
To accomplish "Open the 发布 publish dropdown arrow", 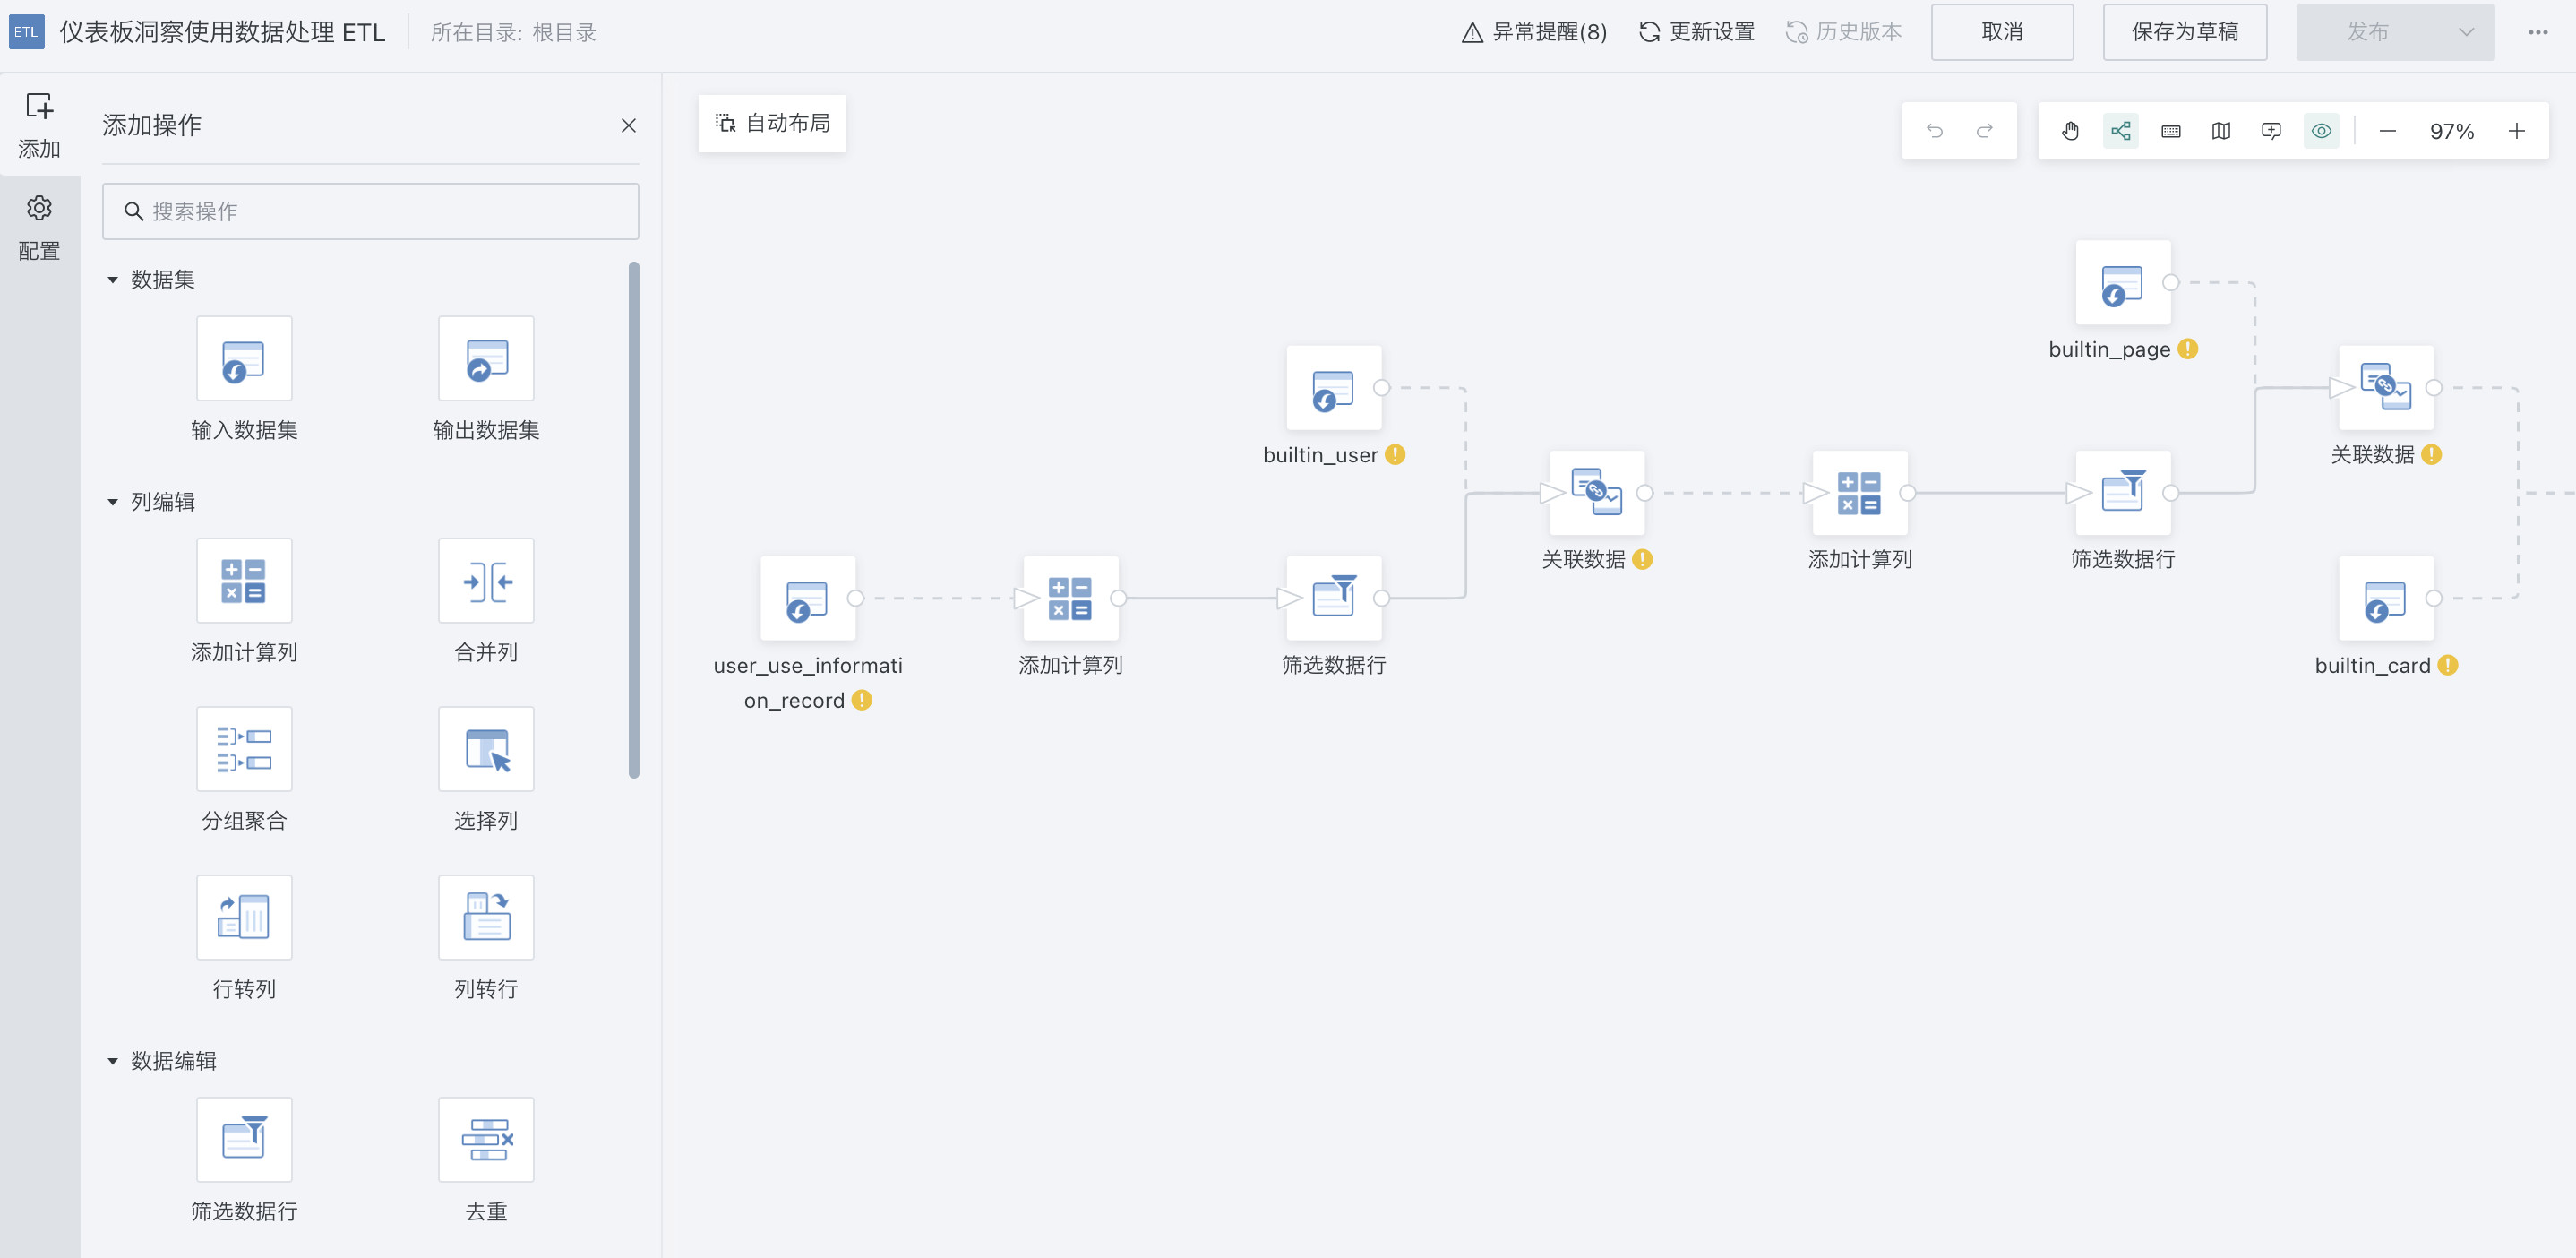I will pos(2466,32).
